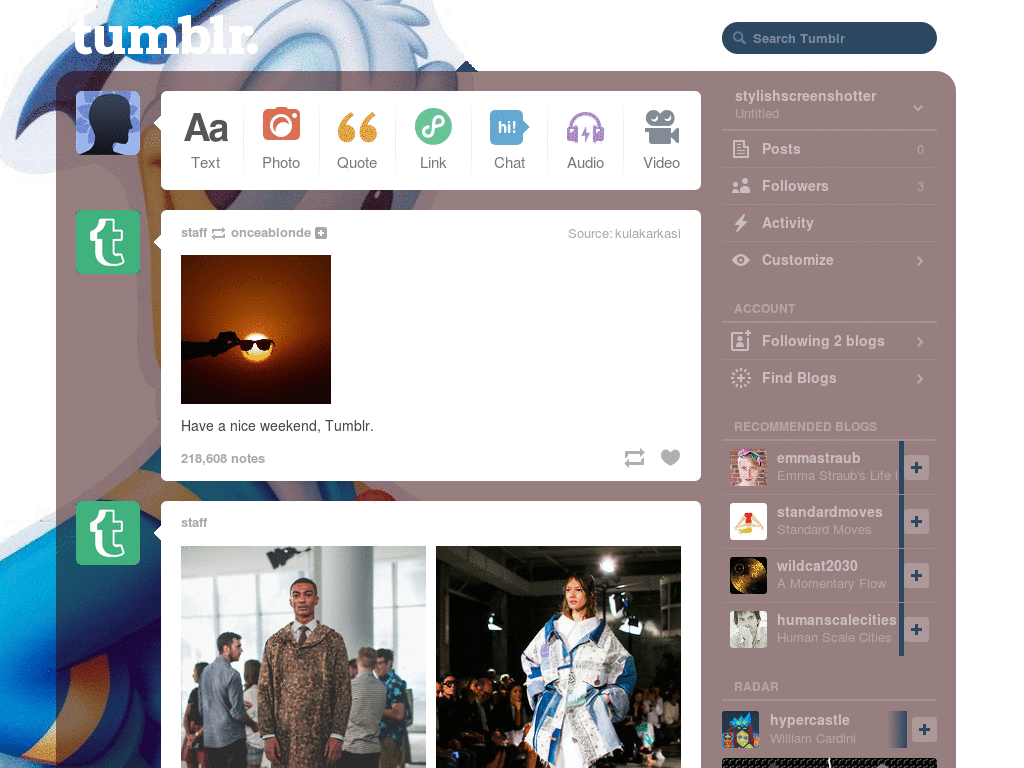Follow emmastraub with plus button

[x=916, y=468]
